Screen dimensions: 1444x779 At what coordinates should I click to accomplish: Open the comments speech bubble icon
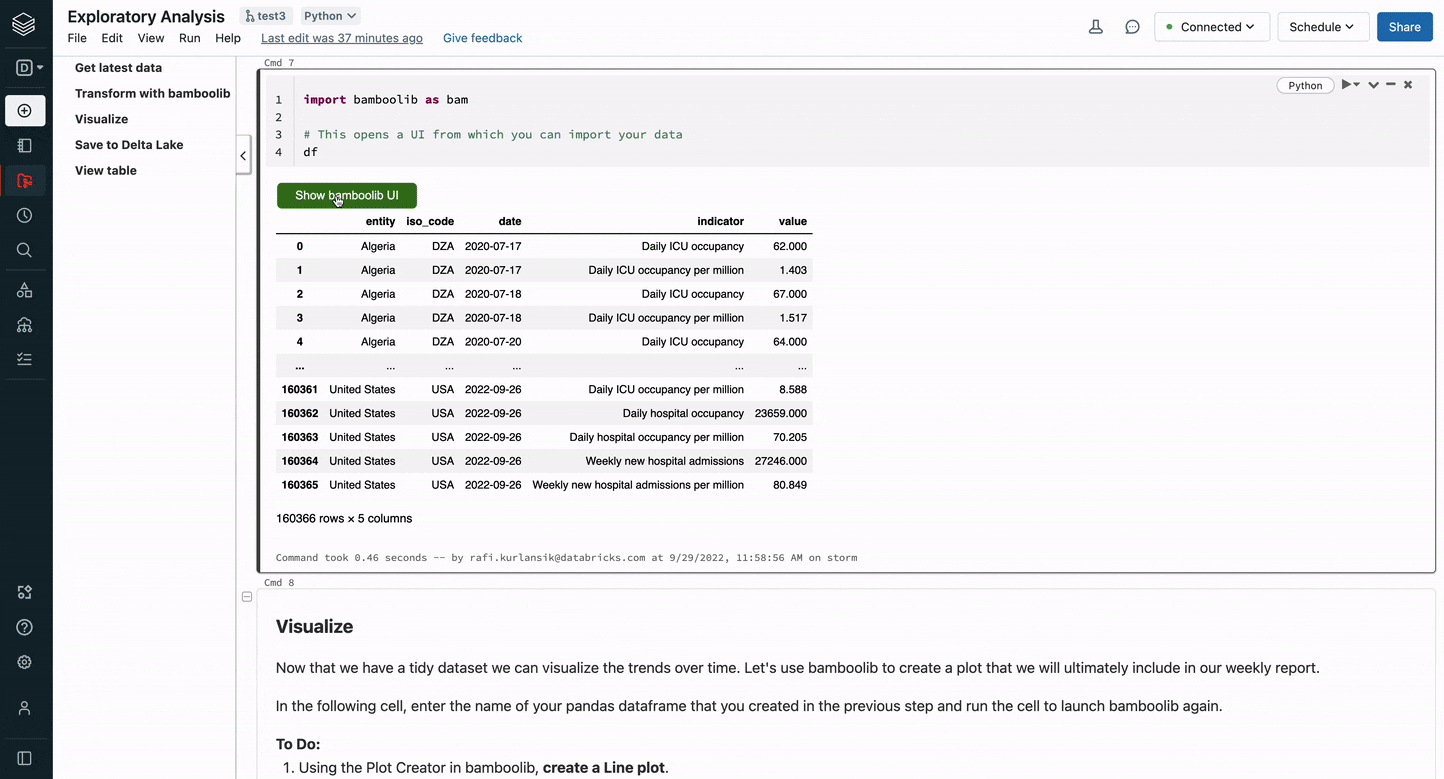[1132, 27]
